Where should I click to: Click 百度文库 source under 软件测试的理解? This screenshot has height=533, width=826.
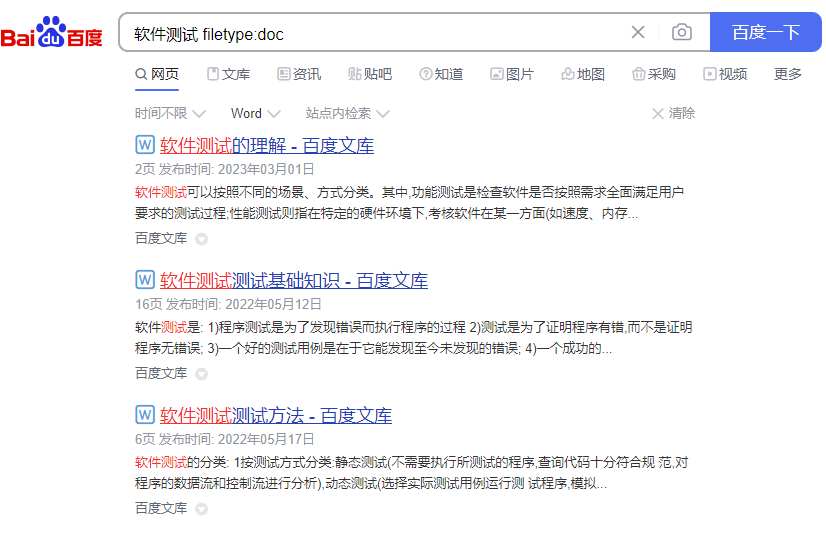(x=161, y=239)
